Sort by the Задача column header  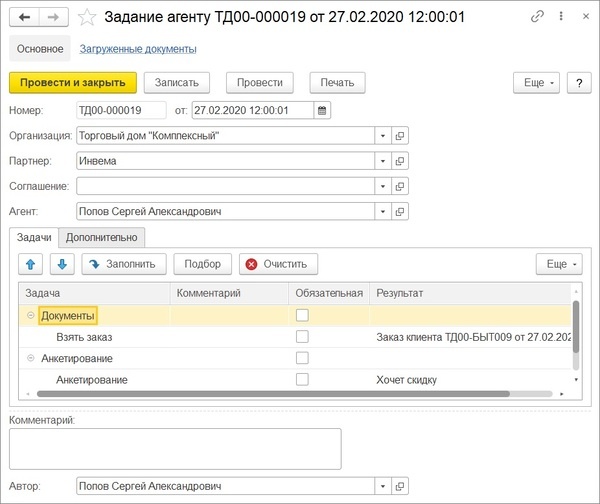[x=94, y=294]
